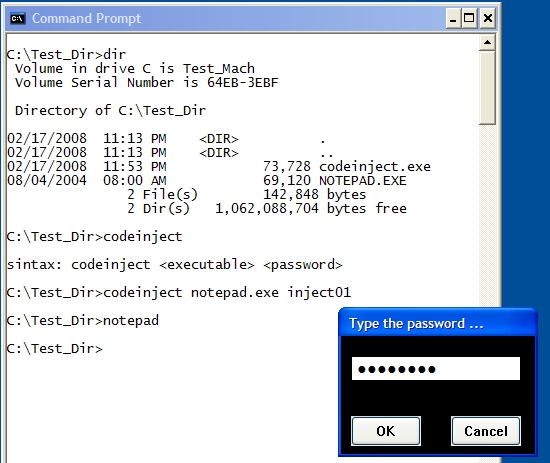Click the '142,848 bytes' total text
The width and height of the screenshot is (550, 463).
tap(314, 195)
